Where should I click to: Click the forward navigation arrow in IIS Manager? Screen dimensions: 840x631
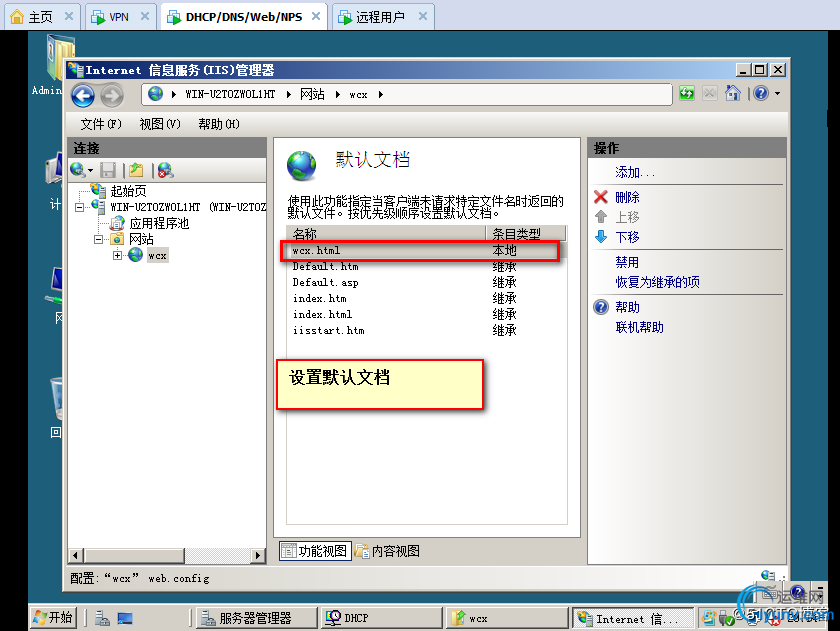[x=111, y=96]
